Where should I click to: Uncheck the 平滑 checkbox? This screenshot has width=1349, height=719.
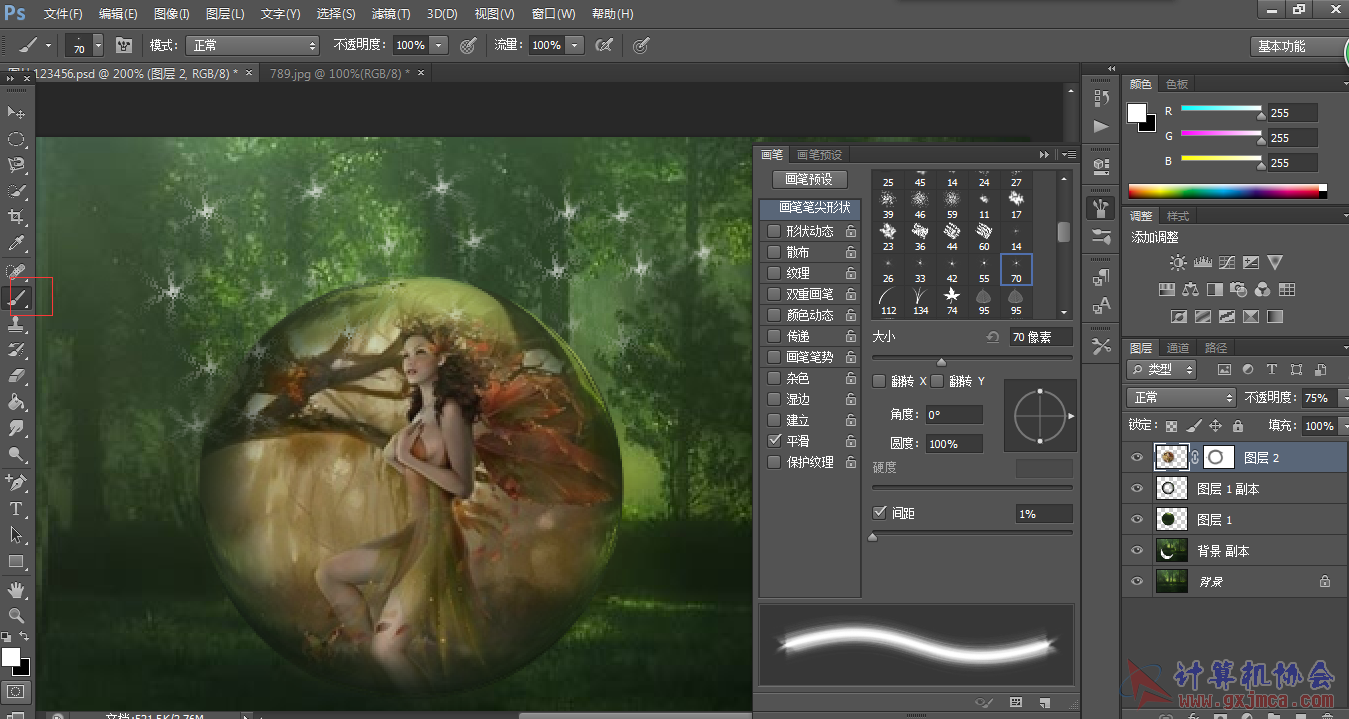[774, 441]
